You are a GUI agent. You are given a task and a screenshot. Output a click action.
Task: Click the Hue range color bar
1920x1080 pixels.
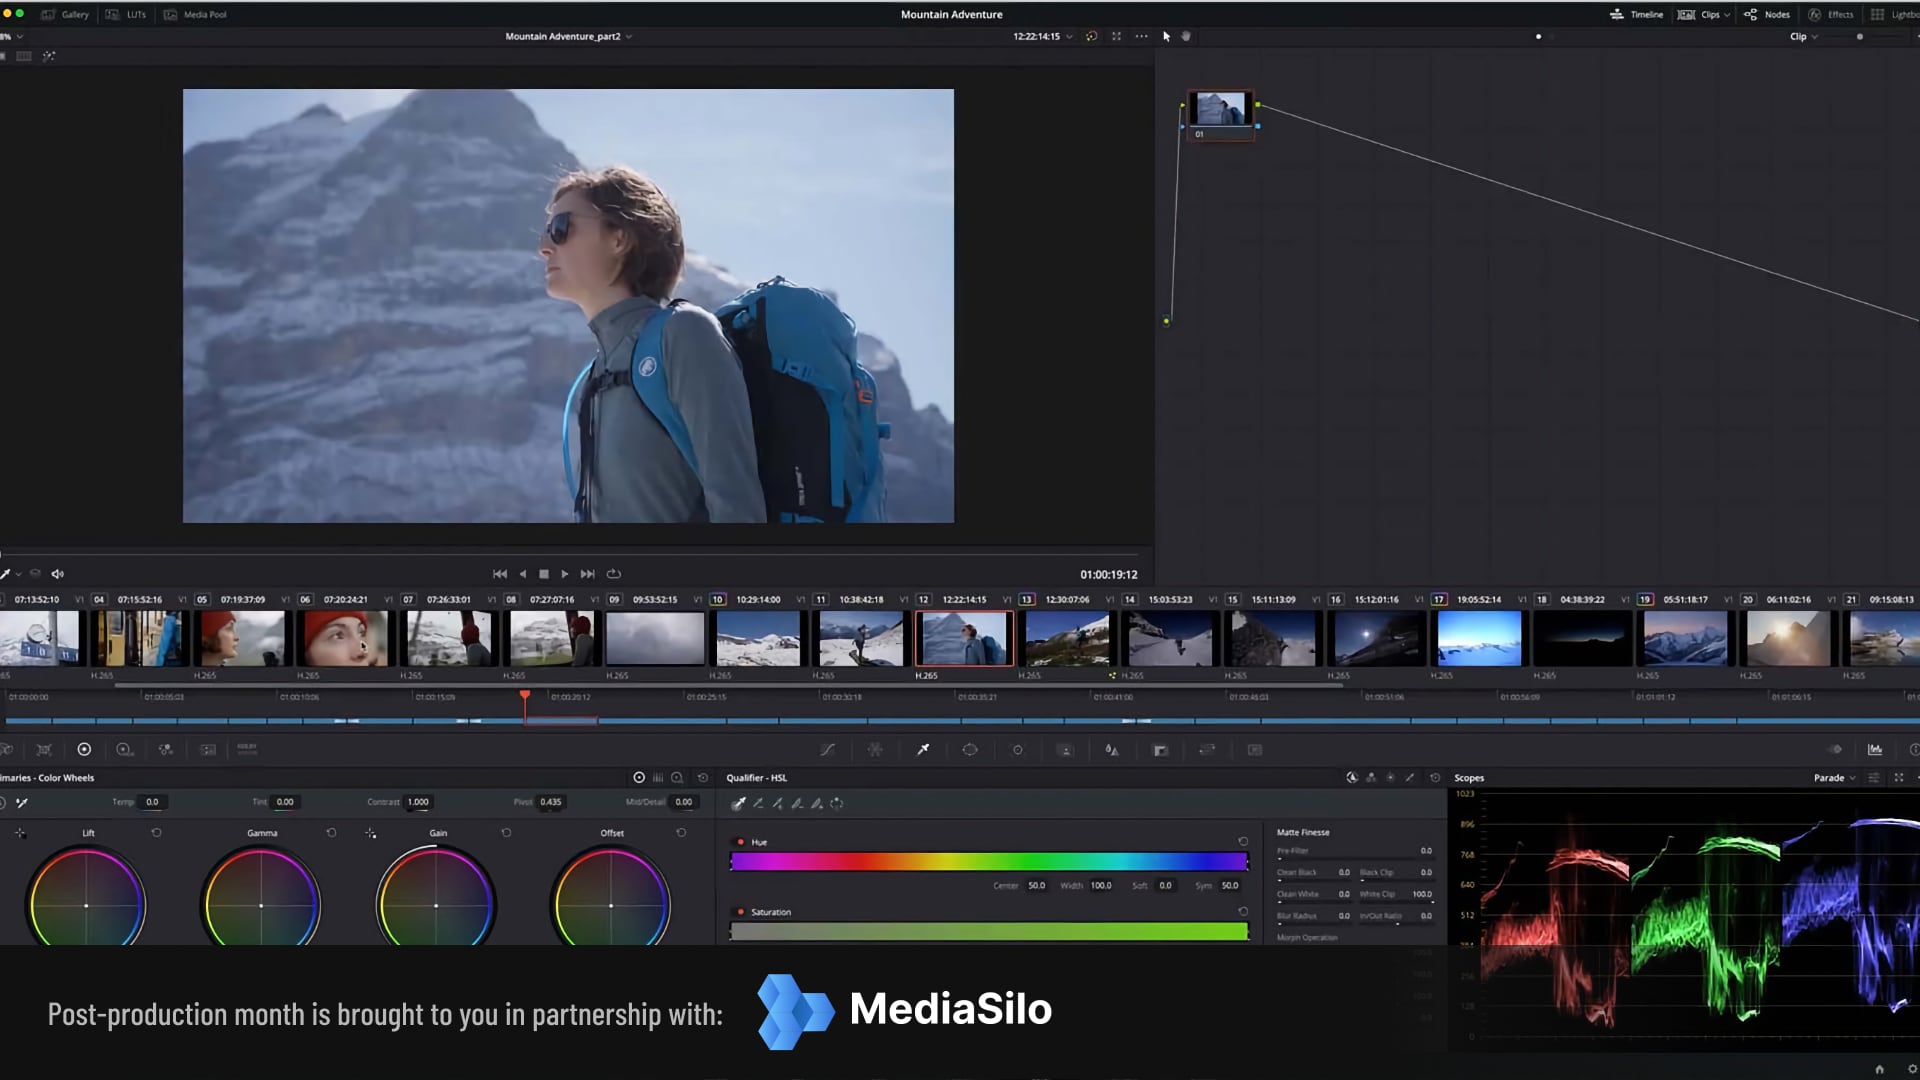[988, 862]
